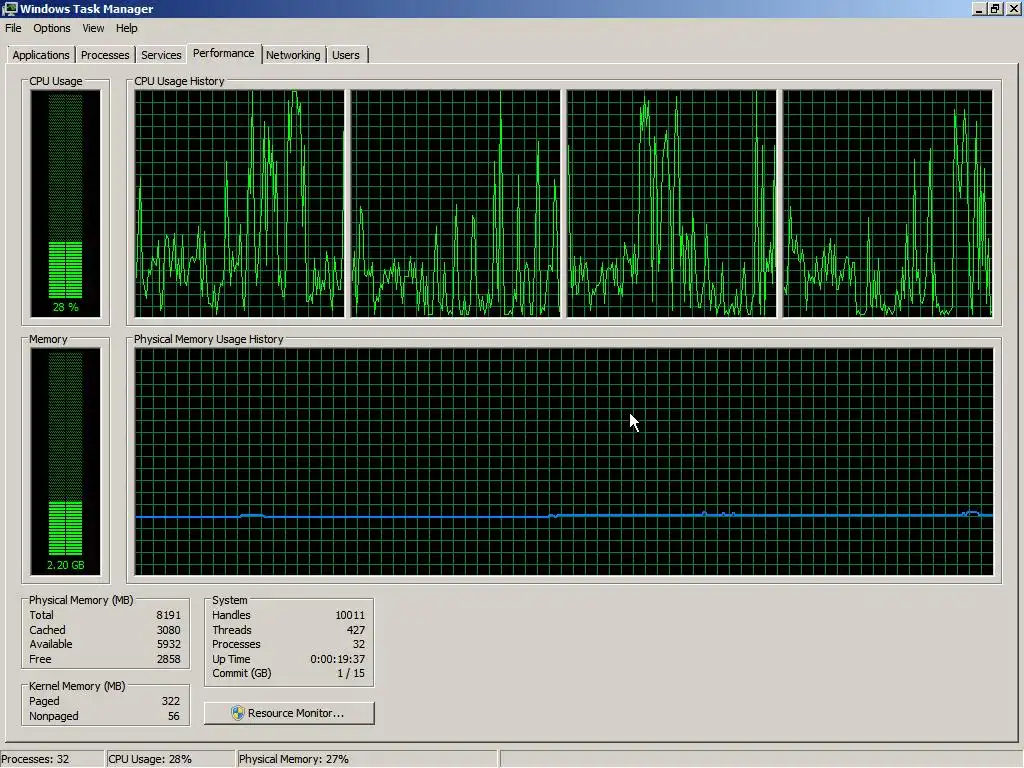The image size is (1024, 768).
Task: Click the Commit (GB) value 1 / 15
Action: (x=351, y=673)
